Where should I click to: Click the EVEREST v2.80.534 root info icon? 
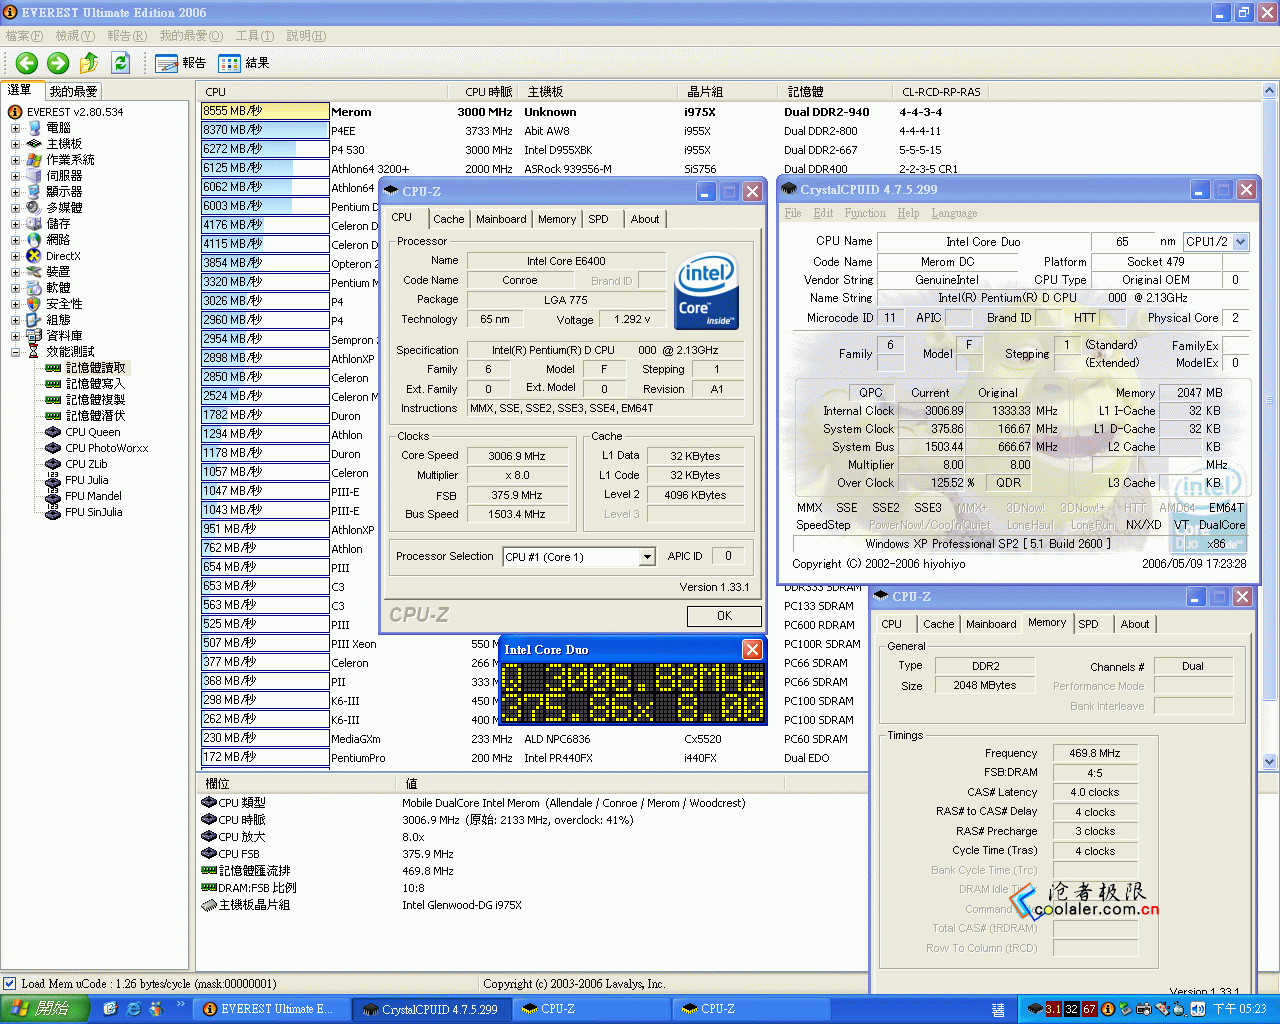pyautogui.click(x=15, y=112)
